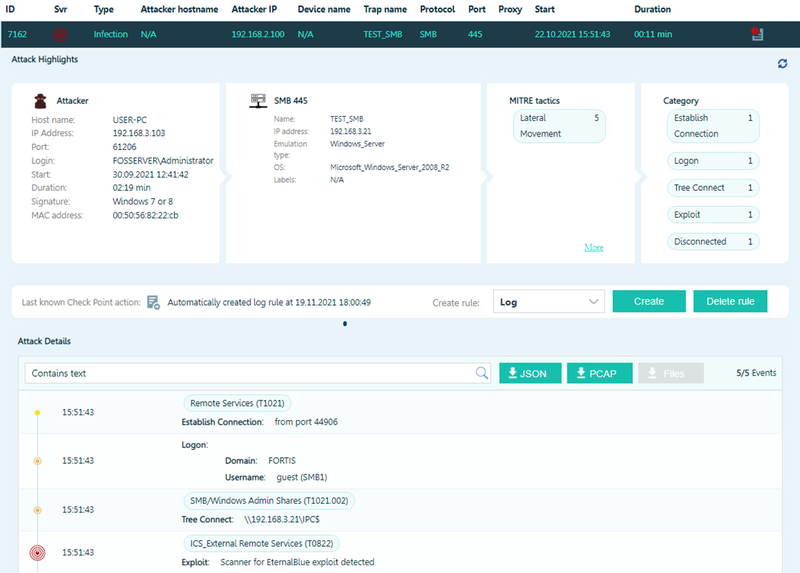The height and width of the screenshot is (573, 800).
Task: Click the Attacker hacker icon
Action: (40, 101)
